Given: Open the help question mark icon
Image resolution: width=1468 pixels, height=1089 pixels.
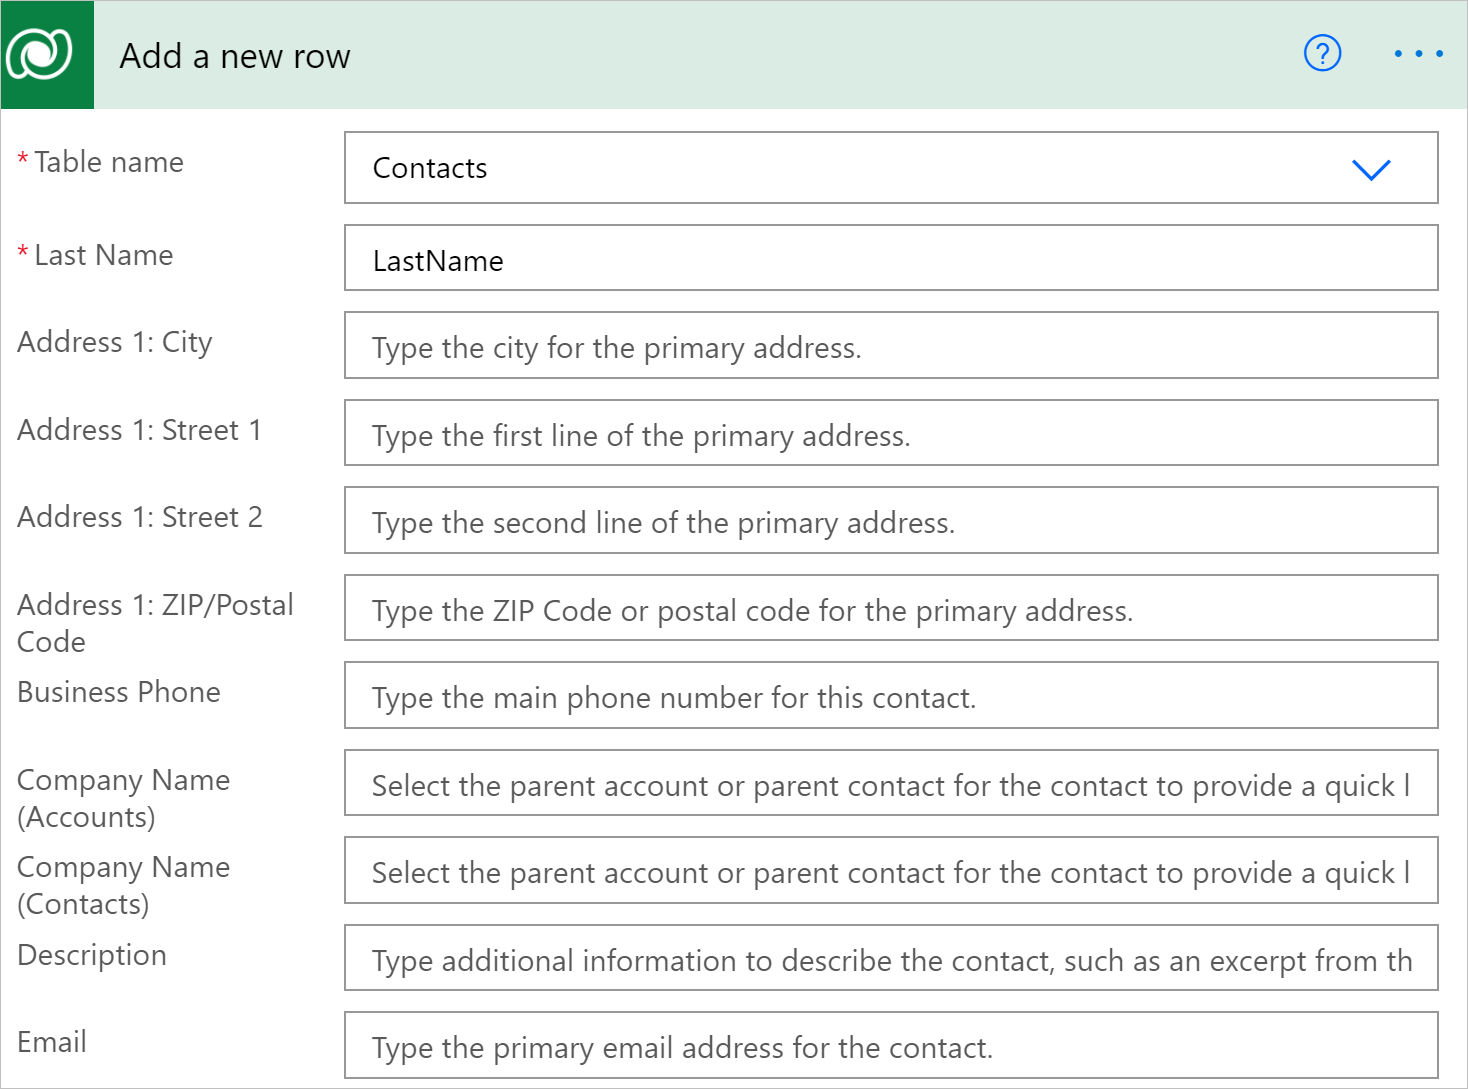Looking at the screenshot, I should [1322, 54].
